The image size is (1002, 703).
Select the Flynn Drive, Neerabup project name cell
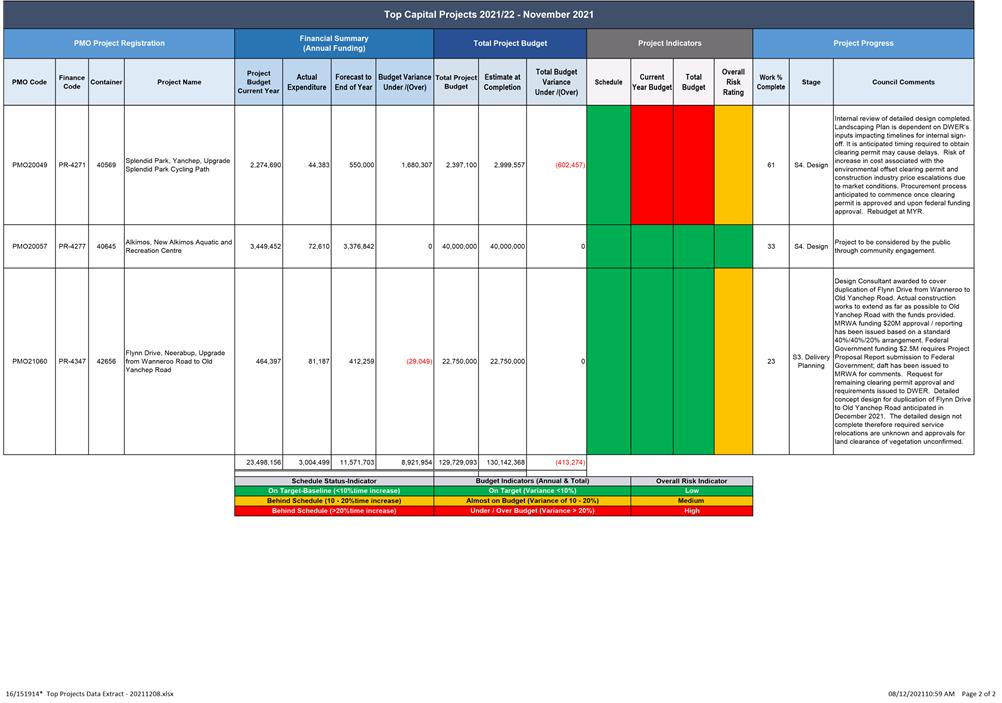click(179, 361)
